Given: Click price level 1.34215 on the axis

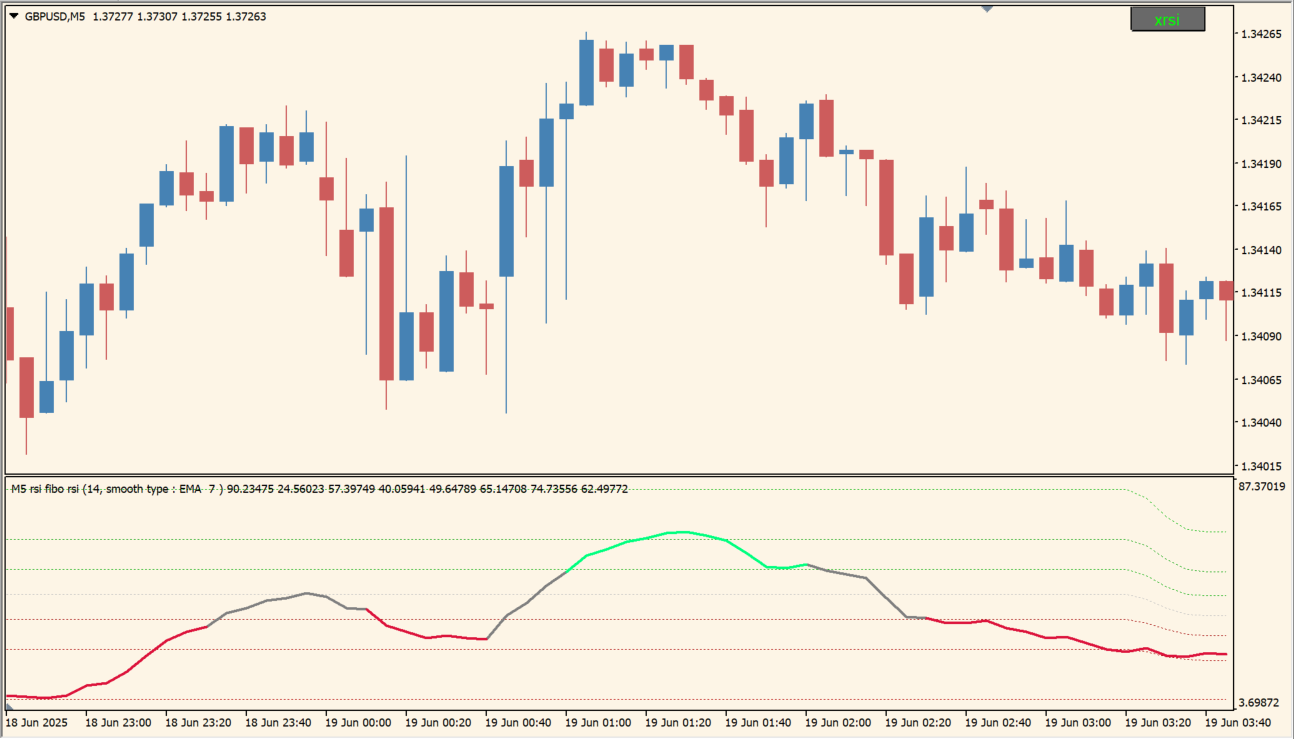Looking at the screenshot, I should click(1260, 120).
